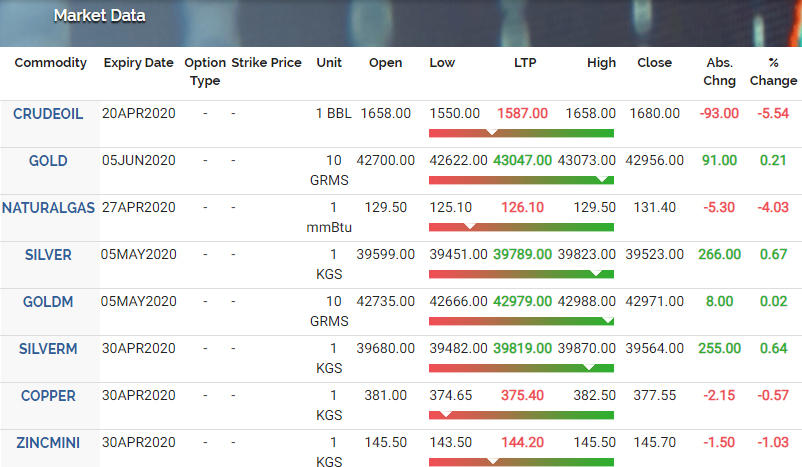The width and height of the screenshot is (802, 467).
Task: Open the COPPER commodity link
Action: (x=48, y=396)
